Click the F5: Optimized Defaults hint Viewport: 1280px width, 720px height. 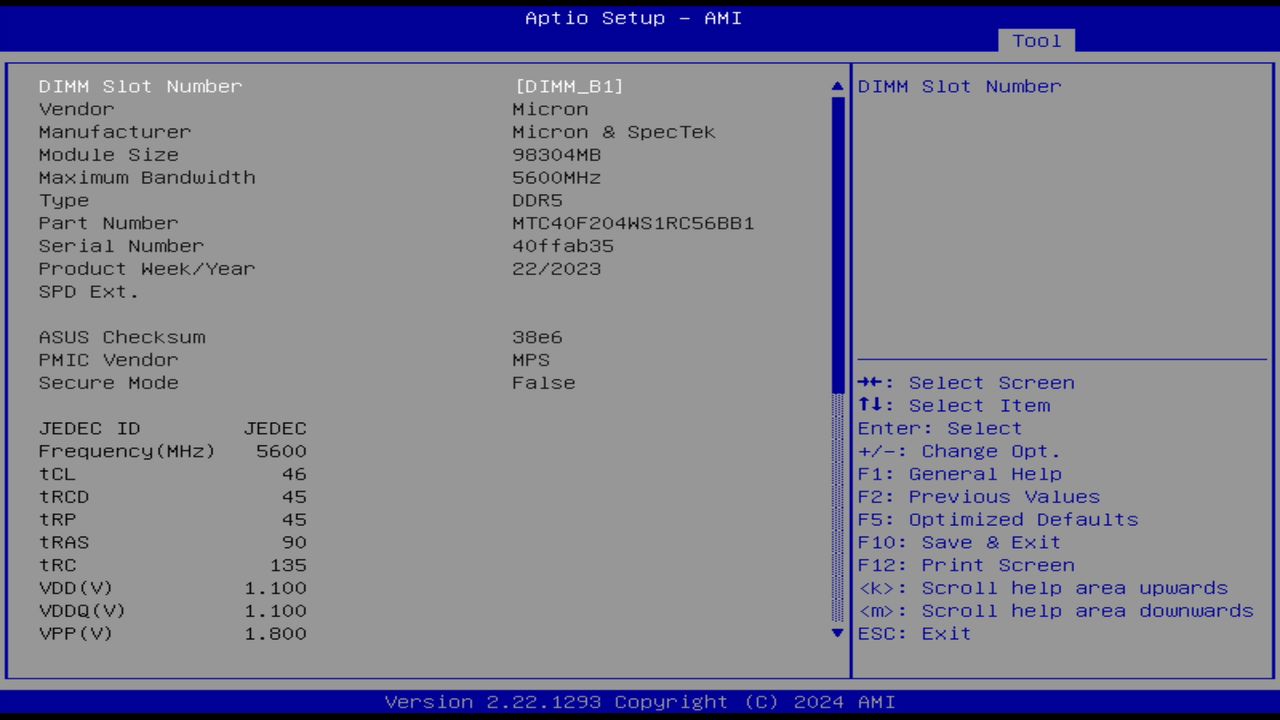click(x=998, y=520)
